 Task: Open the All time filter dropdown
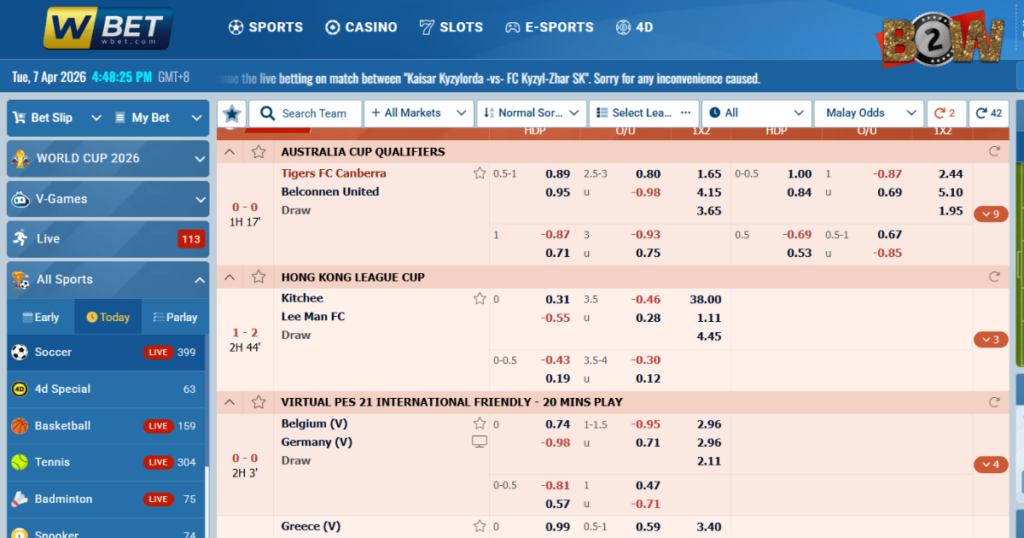(x=756, y=113)
